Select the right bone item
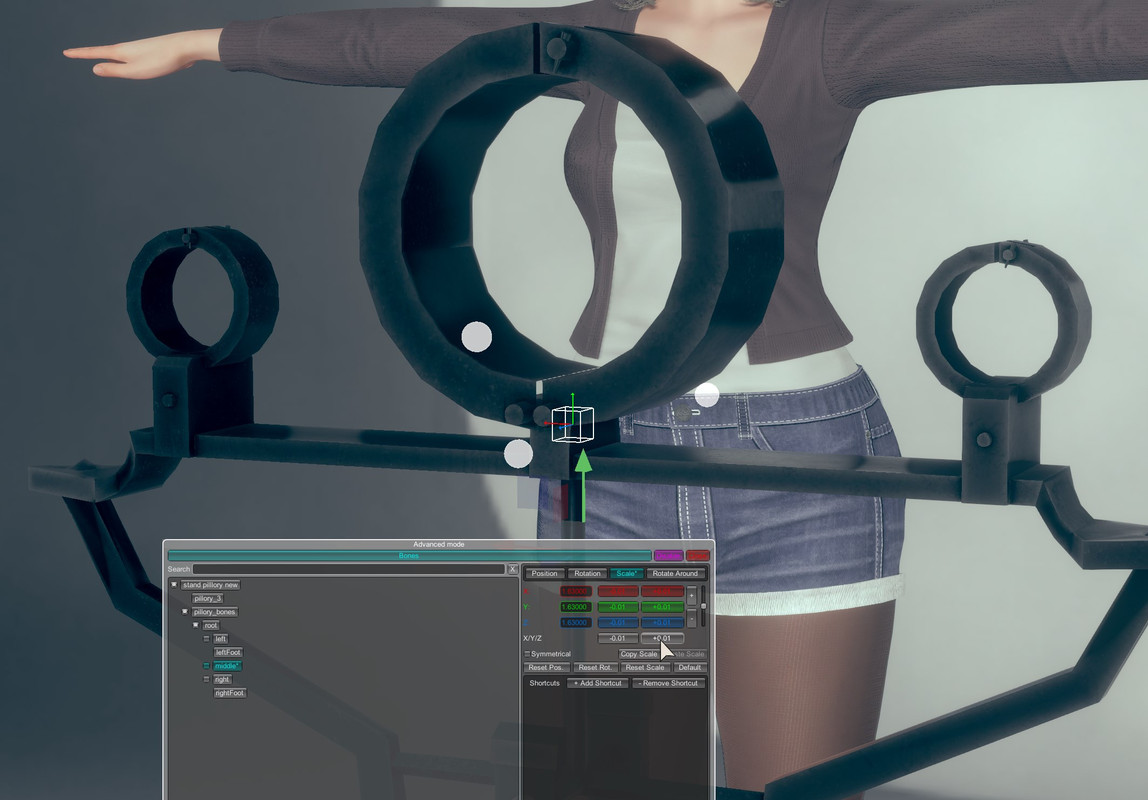This screenshot has width=1148, height=800. pyautogui.click(x=222, y=679)
